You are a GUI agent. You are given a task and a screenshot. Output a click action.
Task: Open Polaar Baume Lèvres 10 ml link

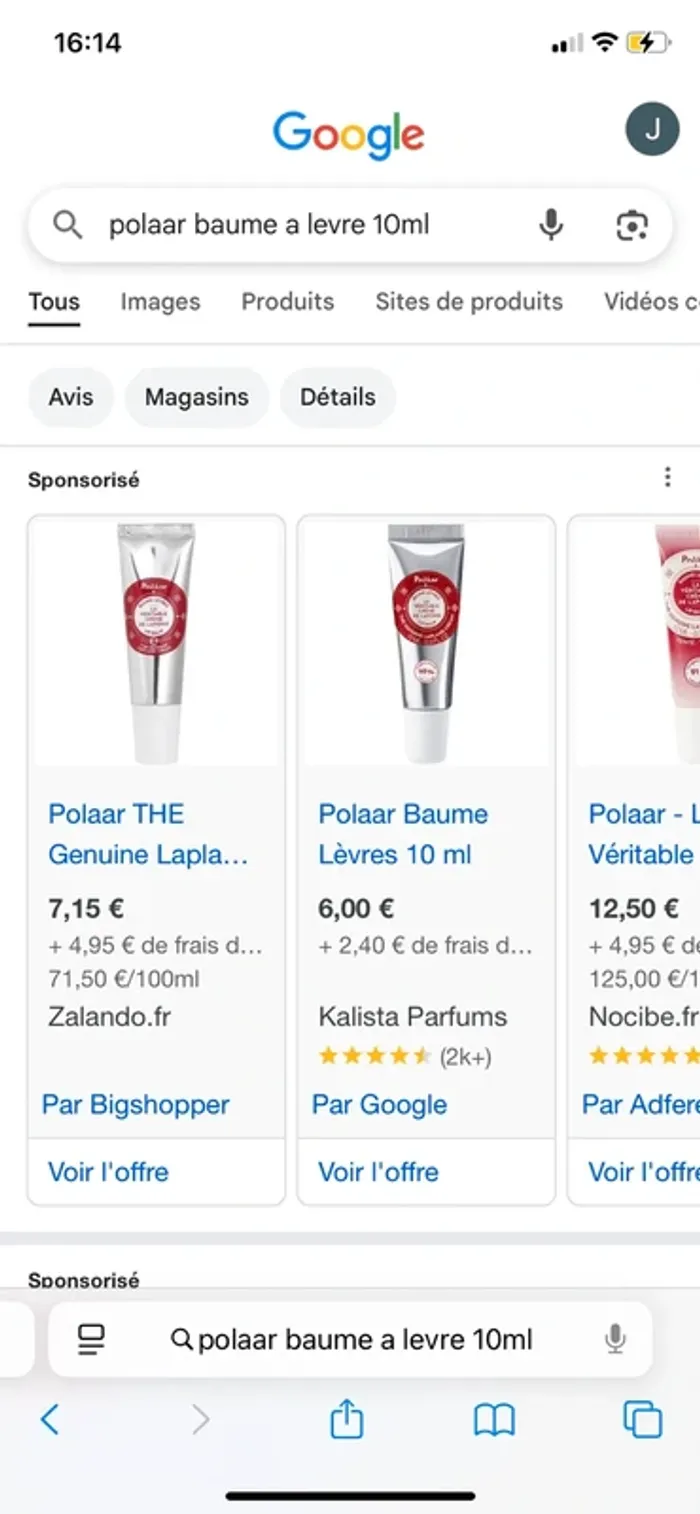[x=403, y=834]
